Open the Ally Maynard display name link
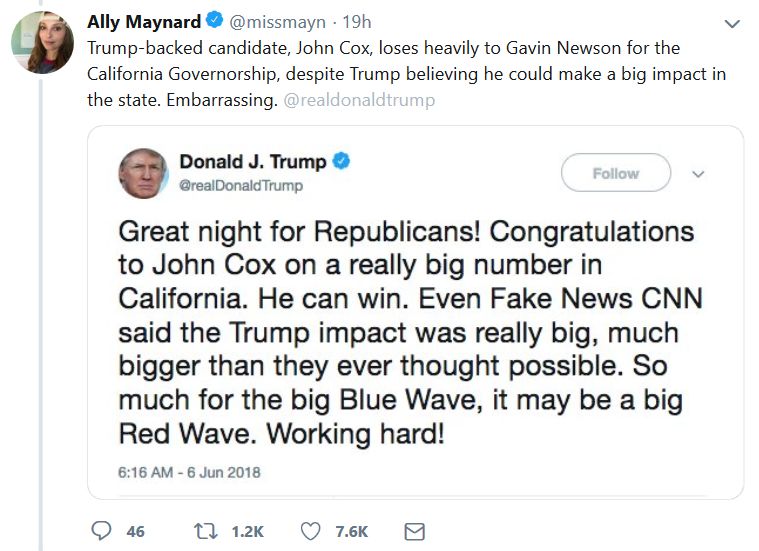Screen dimensions: 759x551 [x=143, y=22]
